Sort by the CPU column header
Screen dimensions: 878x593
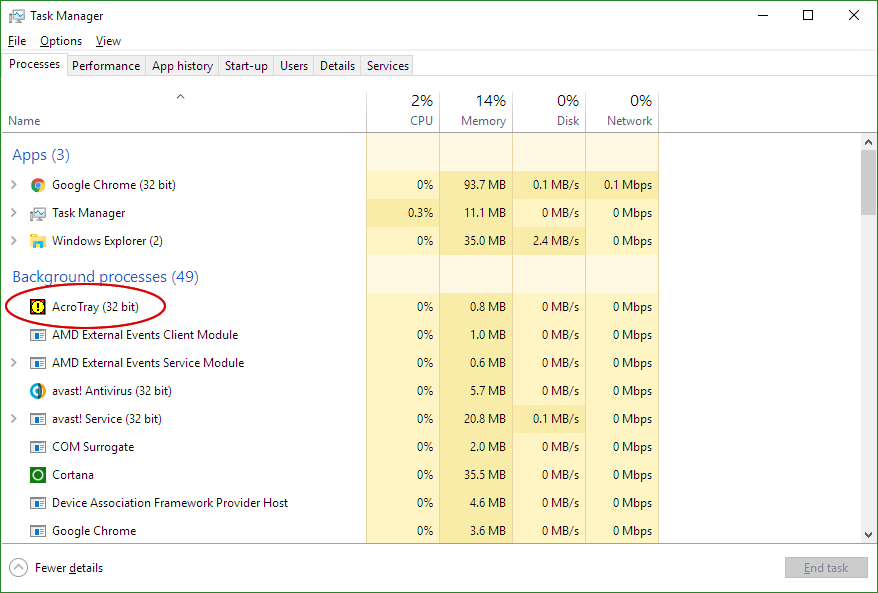pos(403,111)
